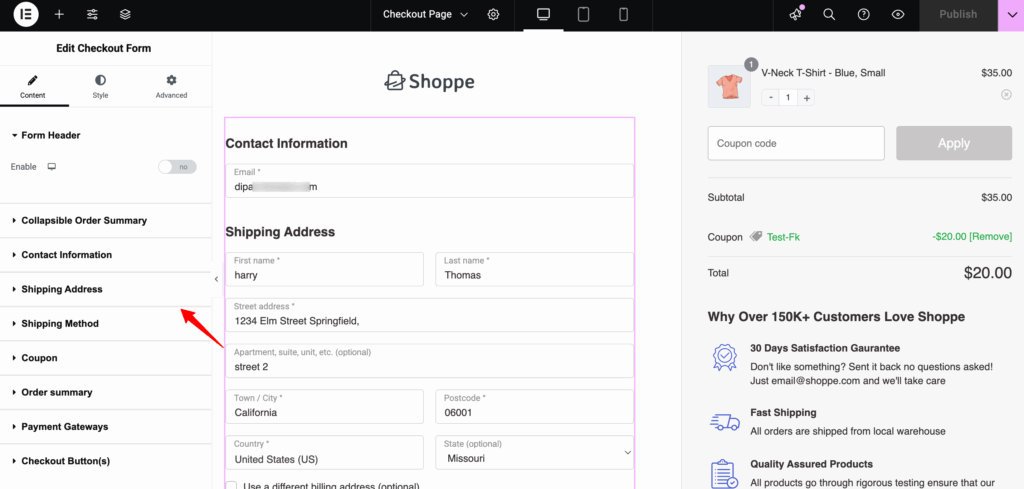Open the Structure layers icon
1024x489 pixels.
pos(125,15)
